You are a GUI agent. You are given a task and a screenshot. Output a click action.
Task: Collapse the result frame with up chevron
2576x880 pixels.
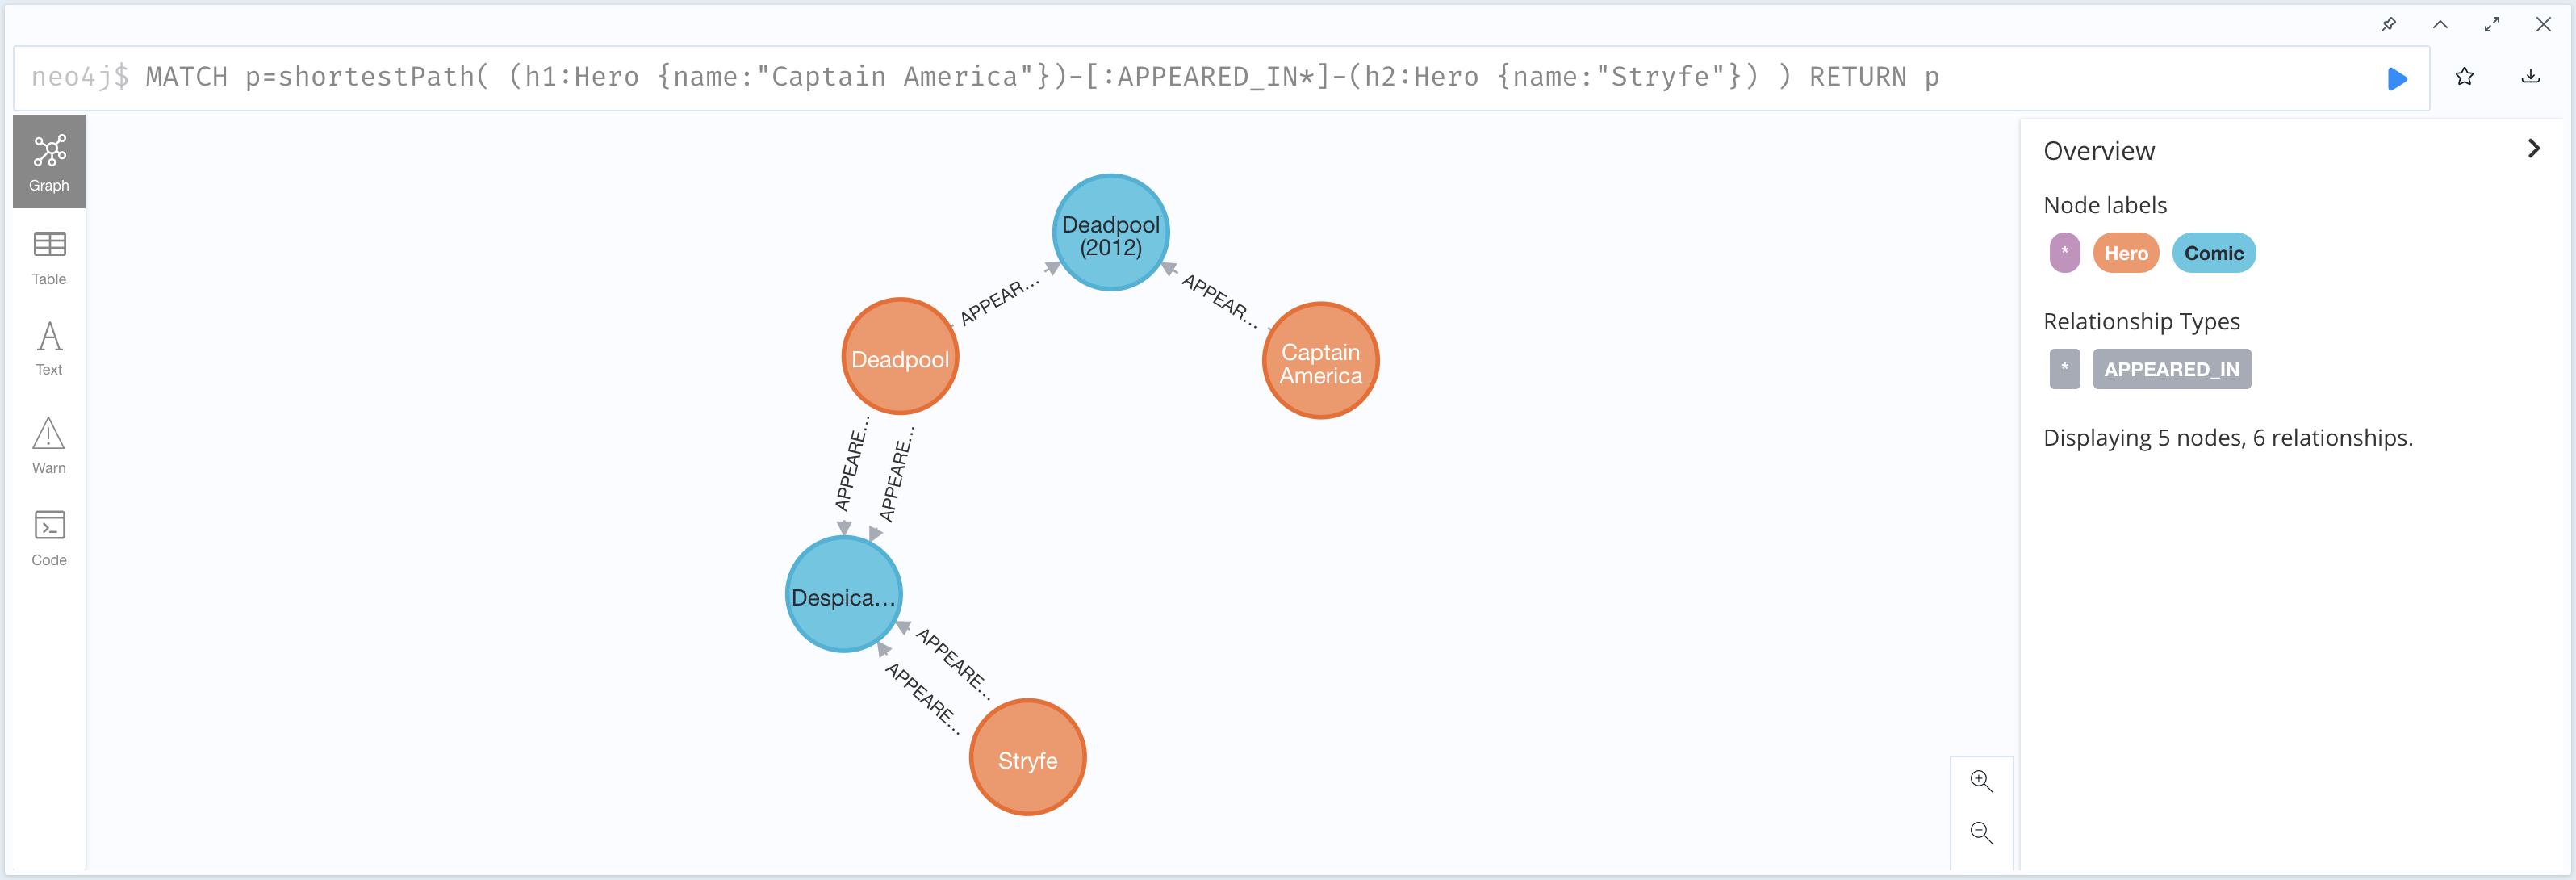[x=2440, y=25]
